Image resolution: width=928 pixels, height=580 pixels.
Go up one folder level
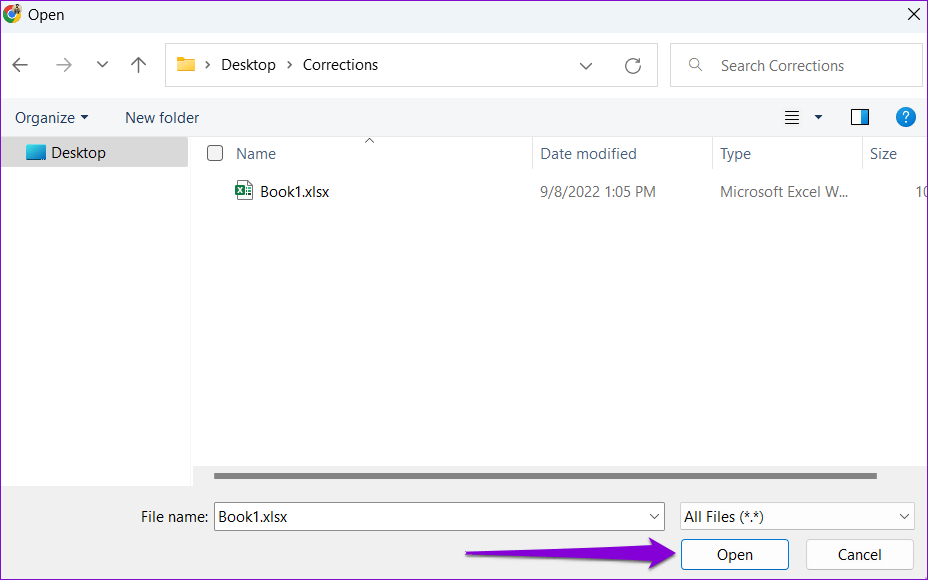coord(138,65)
